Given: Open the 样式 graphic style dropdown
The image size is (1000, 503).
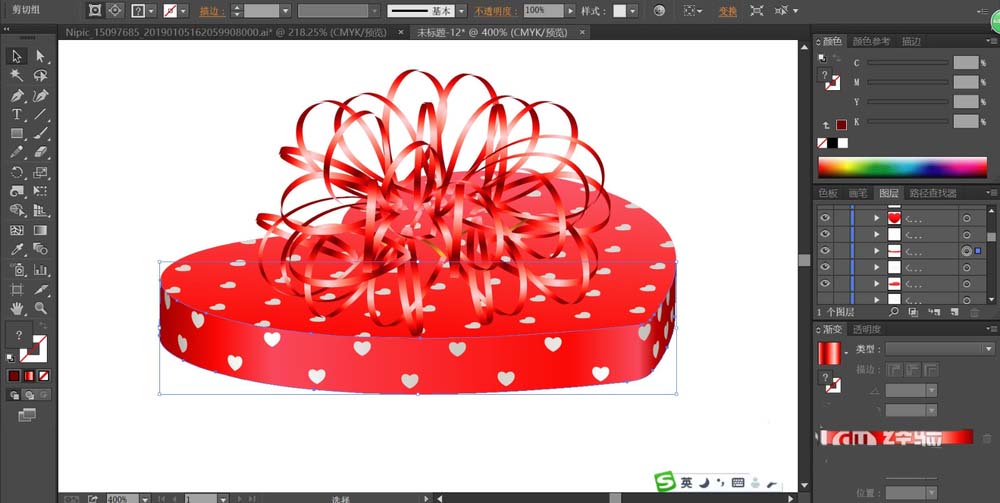Looking at the screenshot, I should (632, 11).
